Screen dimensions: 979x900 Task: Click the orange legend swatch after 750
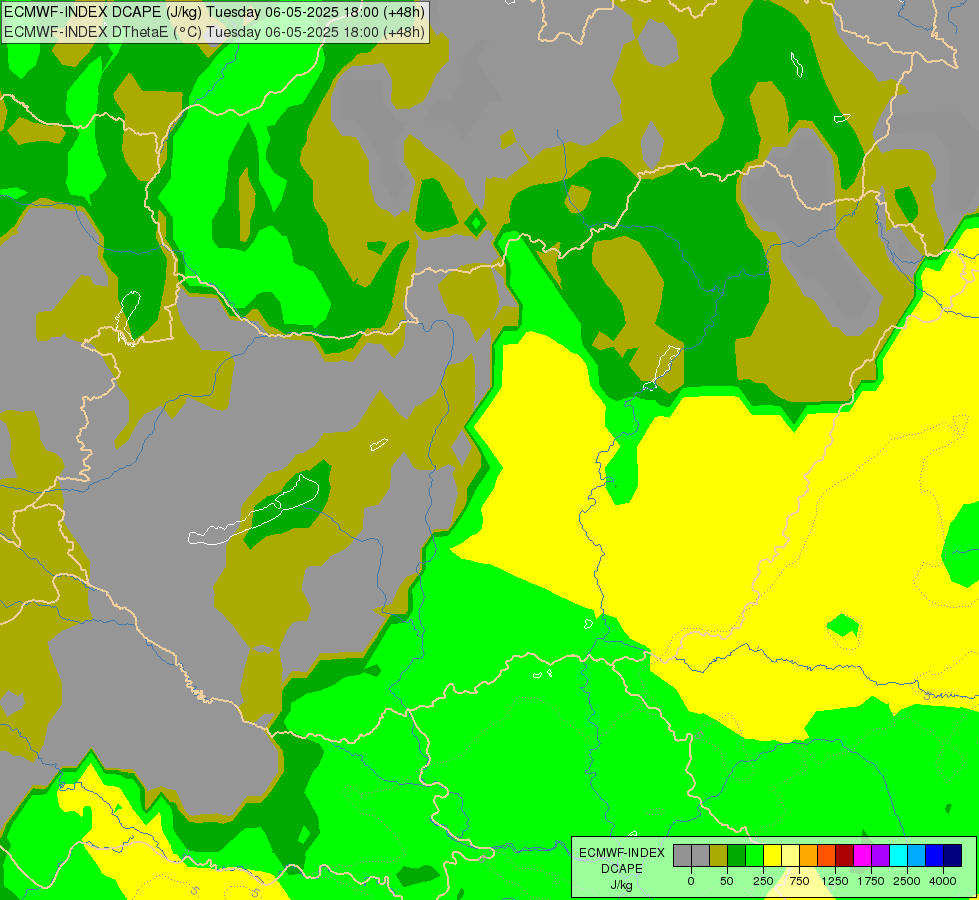(809, 856)
